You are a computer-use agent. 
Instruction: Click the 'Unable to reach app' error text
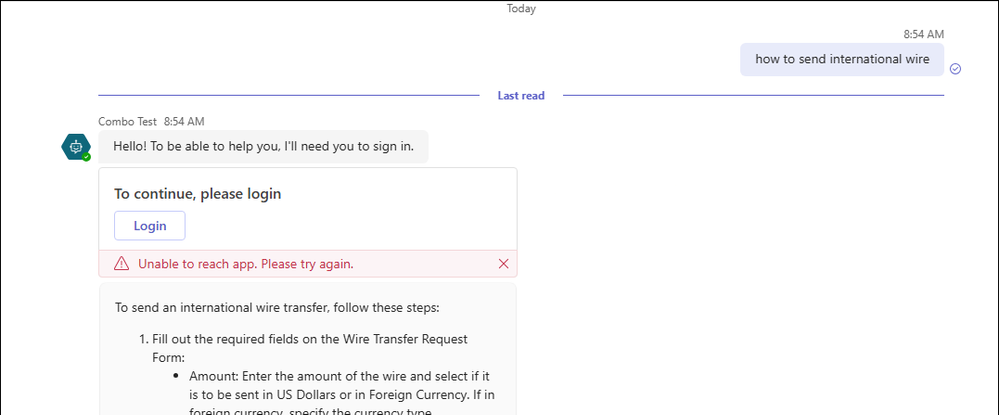click(245, 264)
